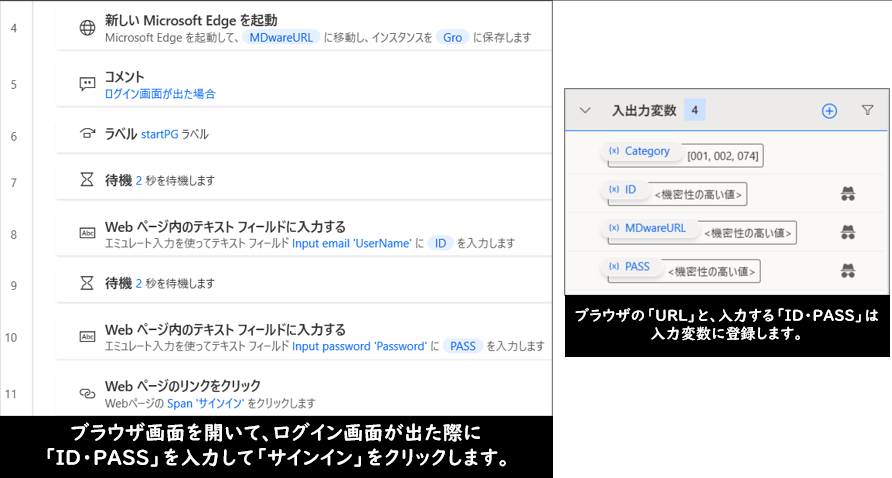Click the 入出力変数 panel header title
The height and width of the screenshot is (478, 892).
coord(644,110)
